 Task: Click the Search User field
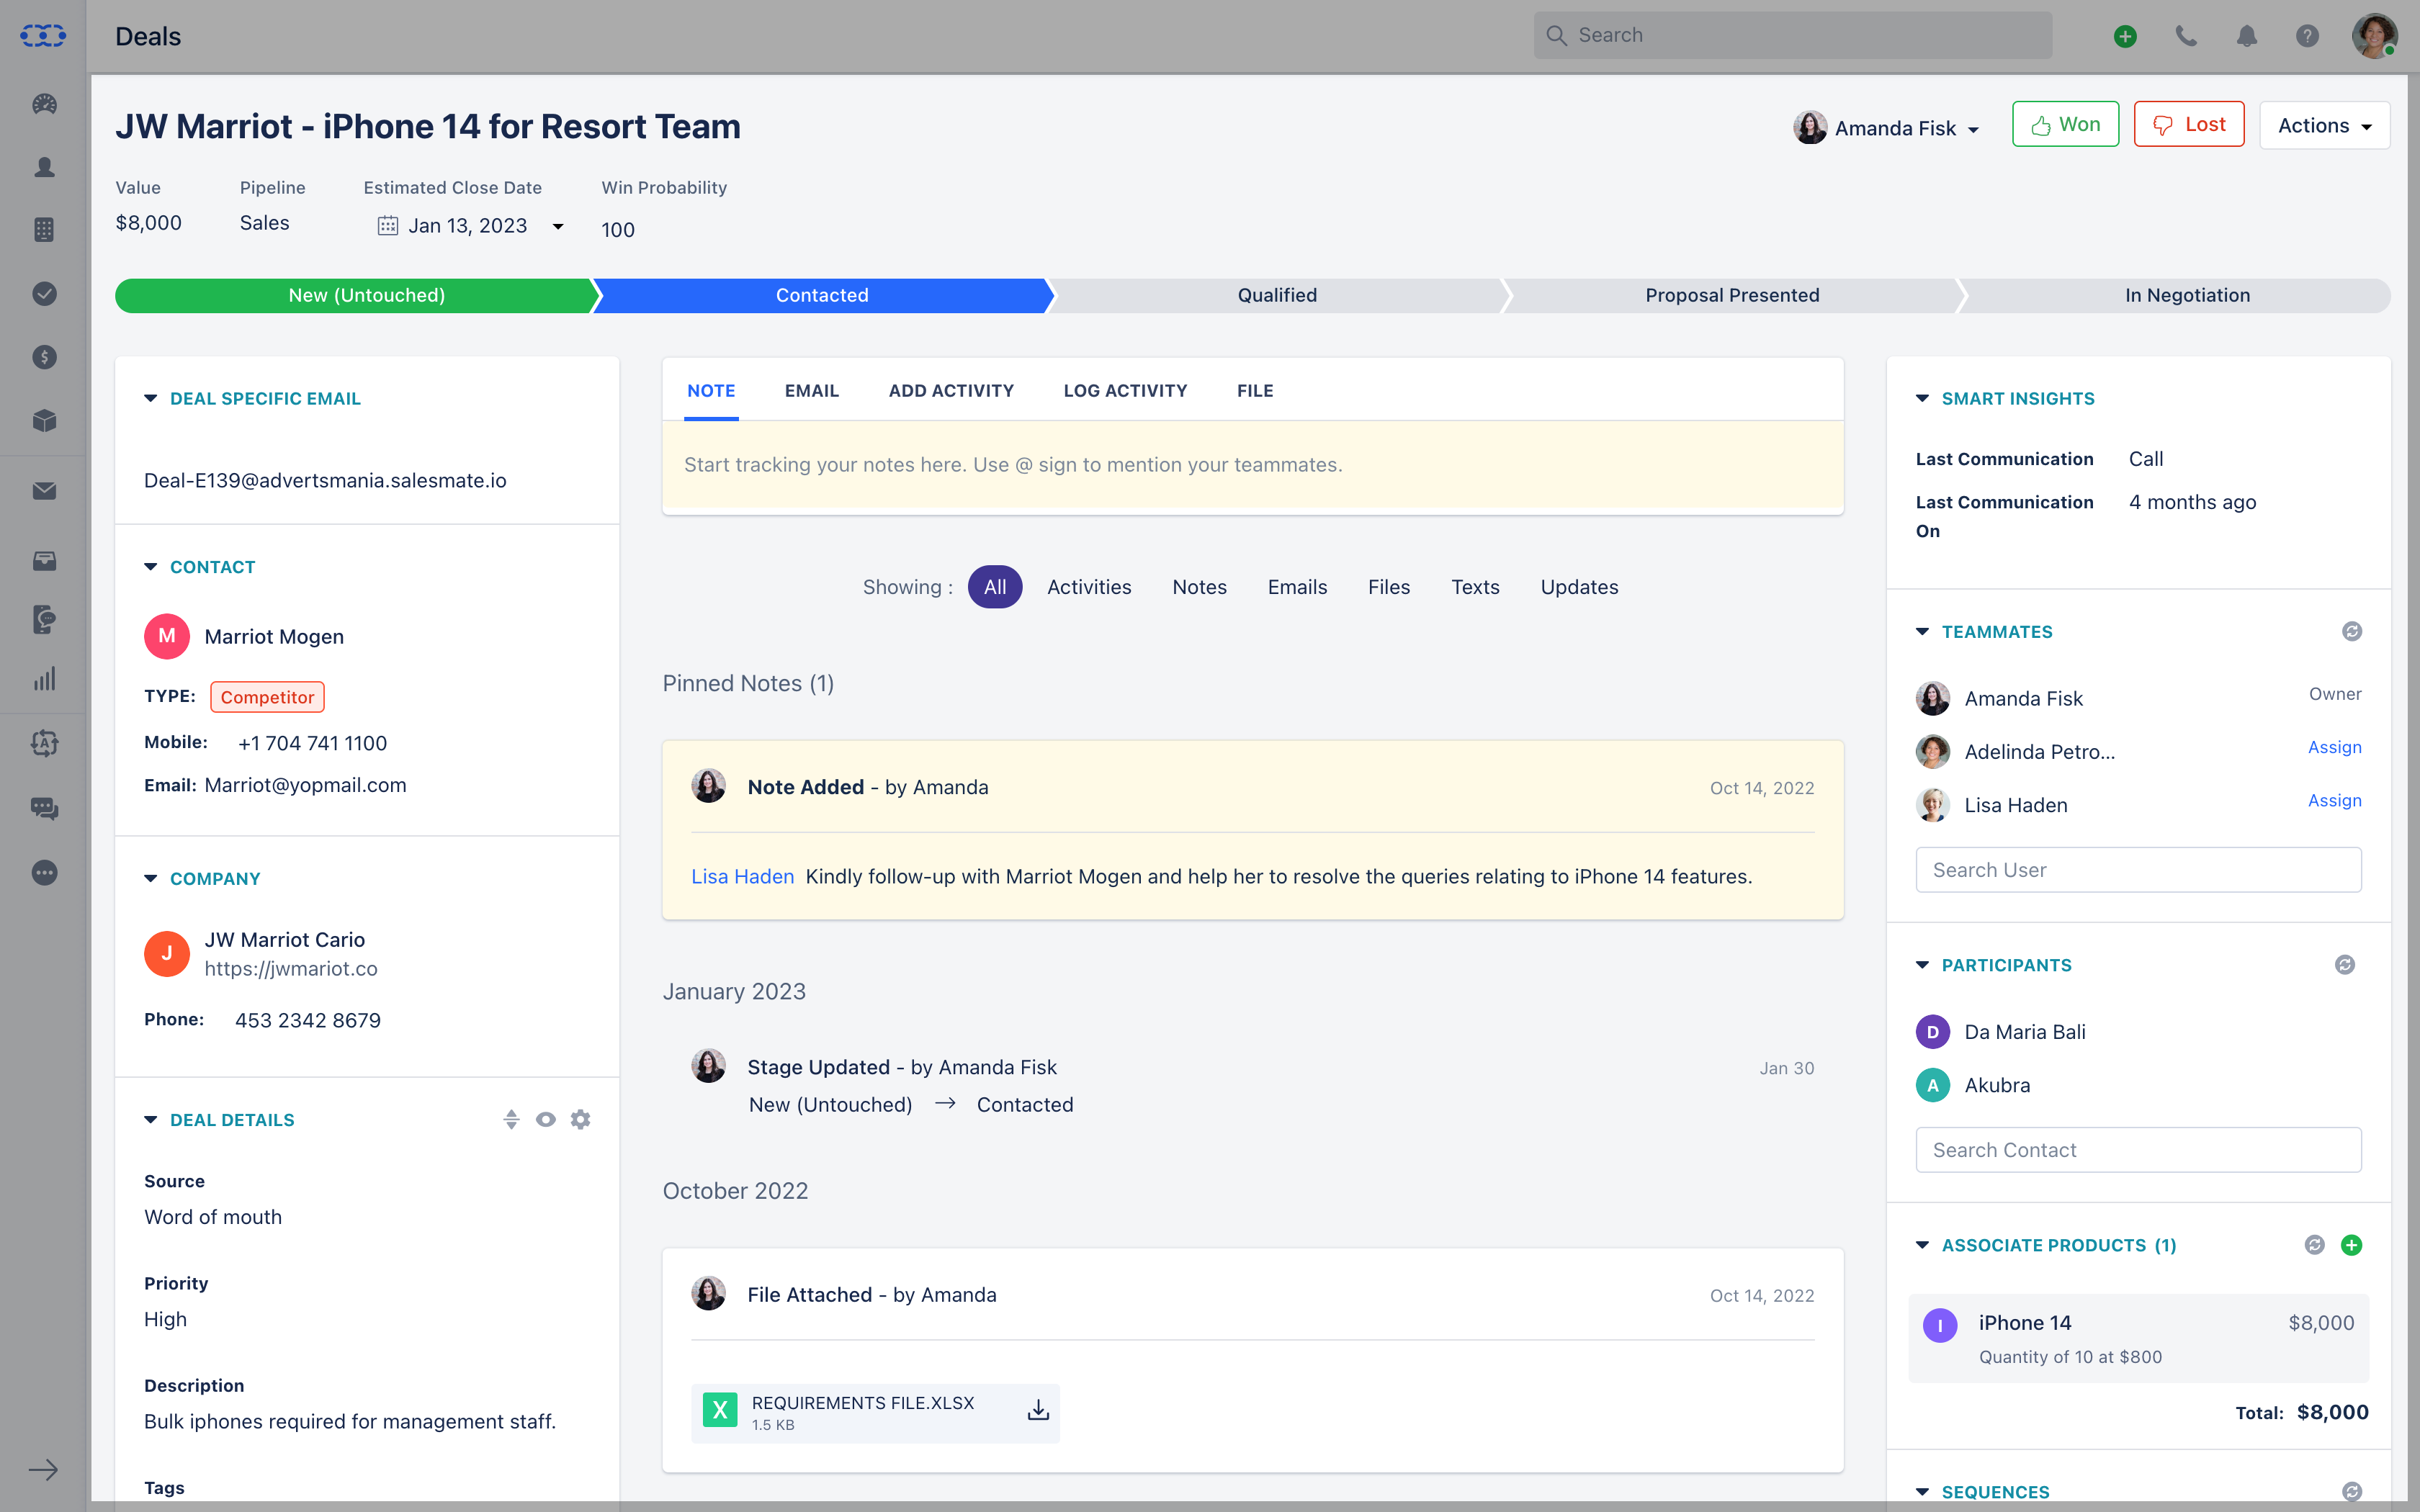[x=2138, y=870]
